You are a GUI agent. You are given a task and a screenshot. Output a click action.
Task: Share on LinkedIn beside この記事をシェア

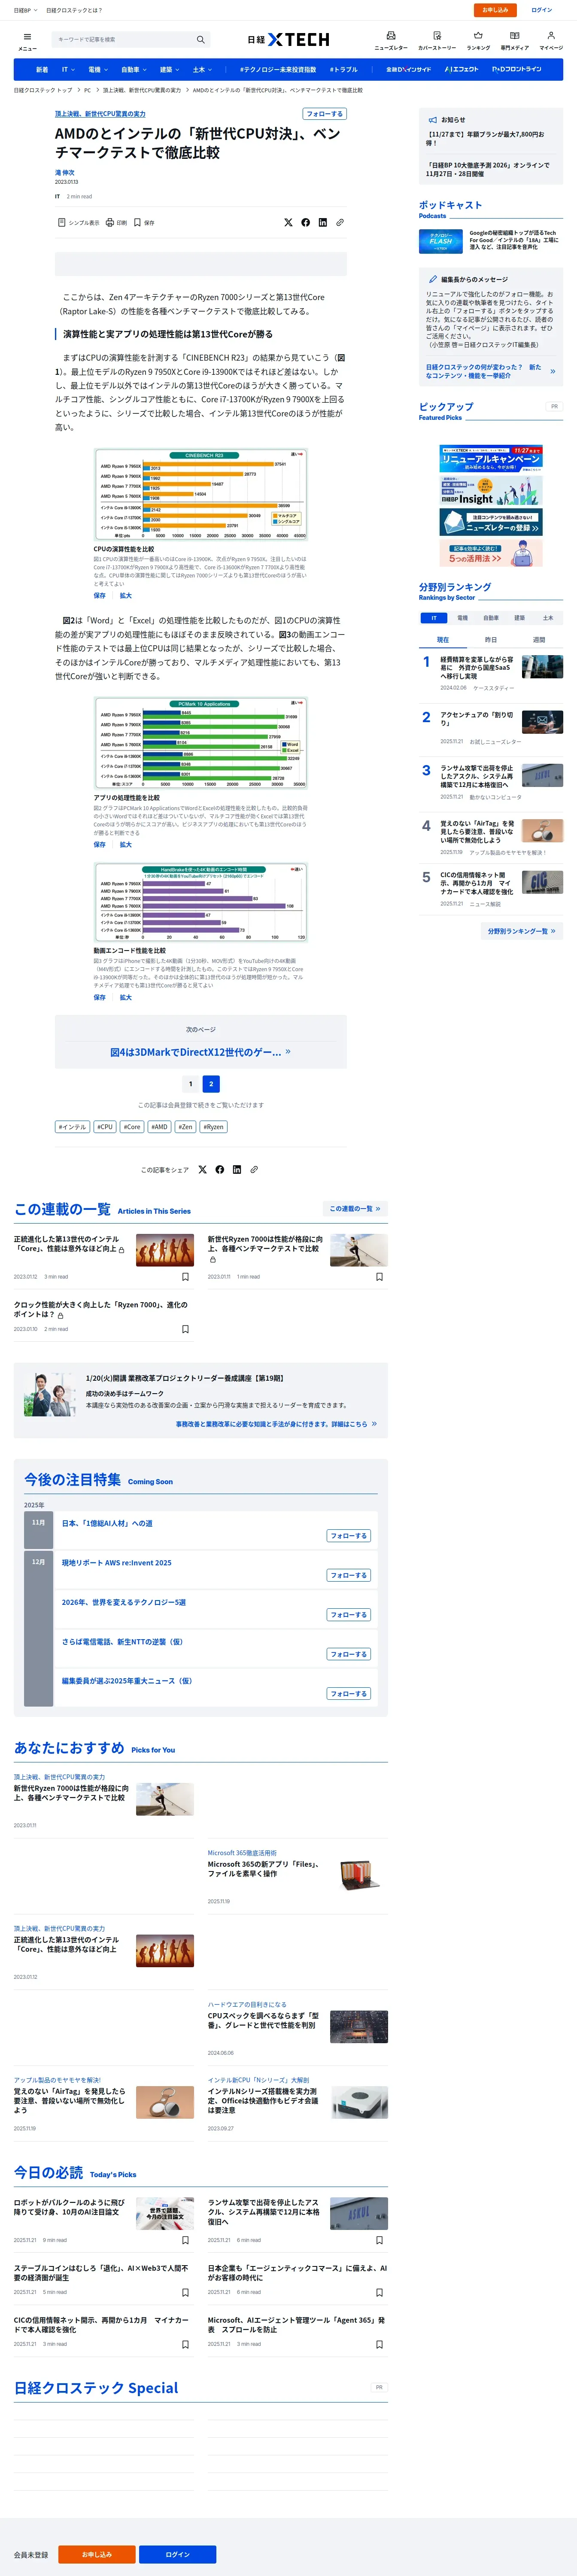point(237,1169)
